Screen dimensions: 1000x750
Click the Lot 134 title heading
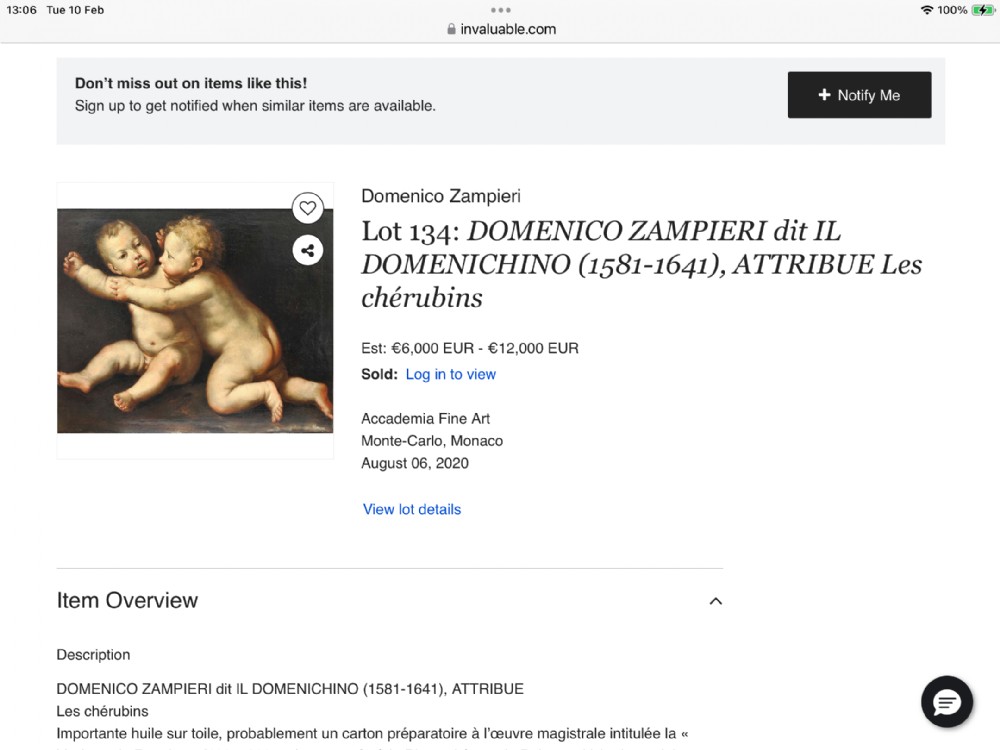tap(642, 264)
